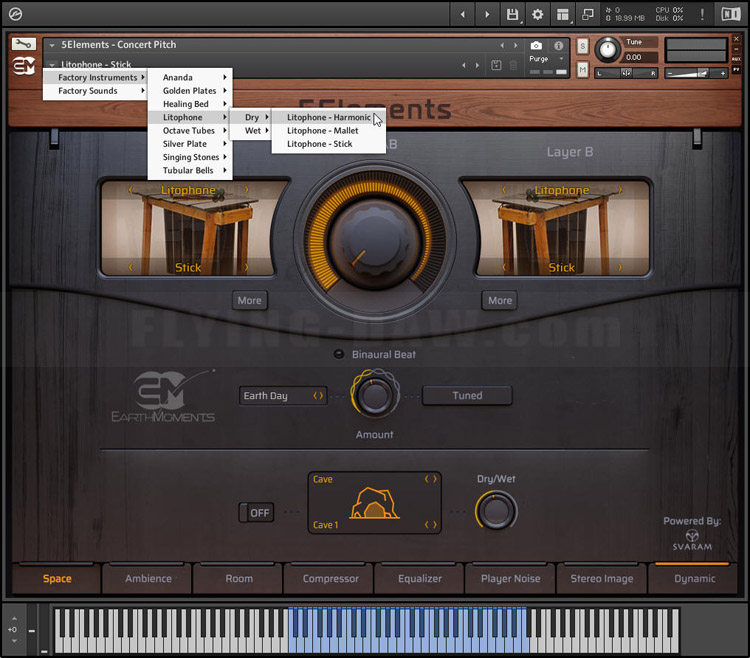
Task: Open the rack layout view icon
Action: [x=563, y=14]
